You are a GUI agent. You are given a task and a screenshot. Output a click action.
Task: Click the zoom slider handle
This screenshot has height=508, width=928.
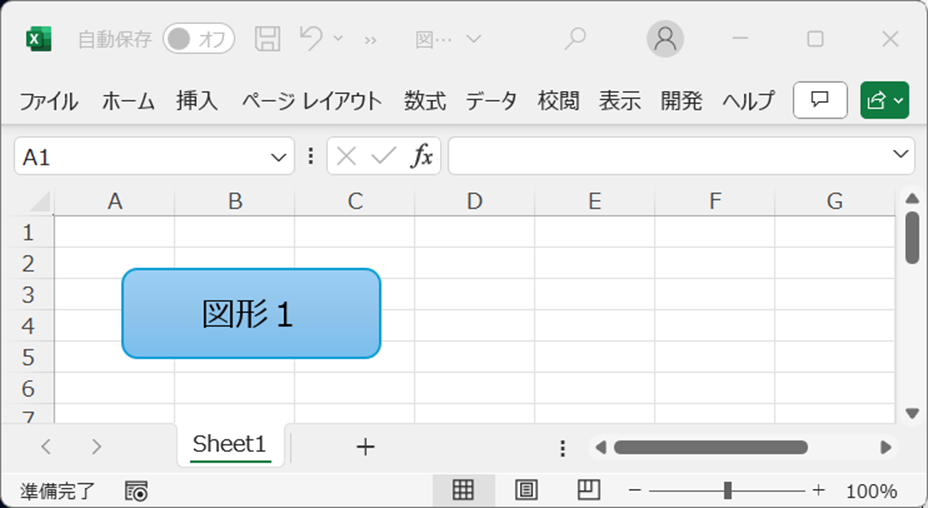pos(727,490)
